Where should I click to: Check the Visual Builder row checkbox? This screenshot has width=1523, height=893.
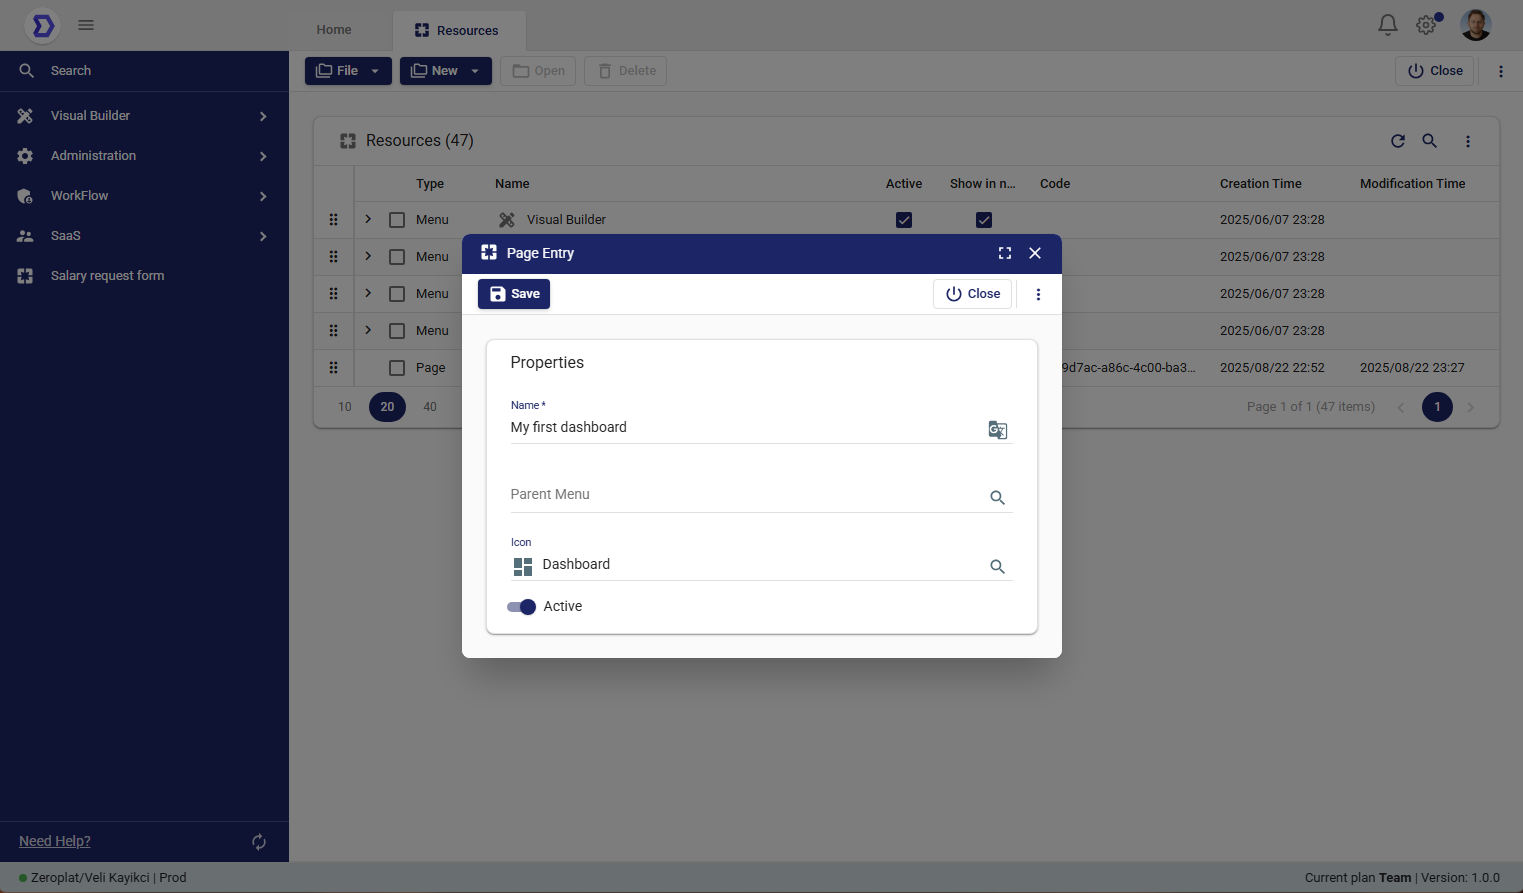click(397, 220)
